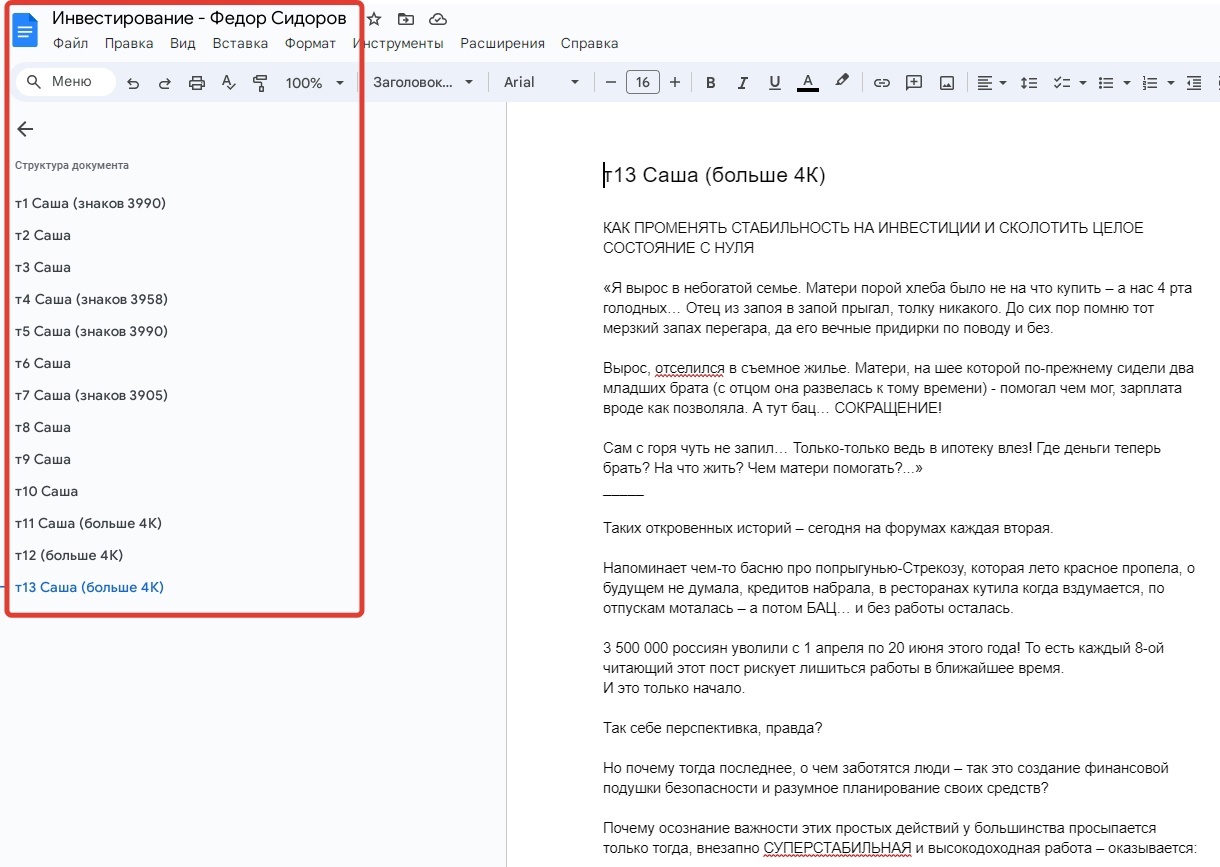1220x867 pixels.
Task: Close the outline with the back arrow
Action: coord(26,129)
